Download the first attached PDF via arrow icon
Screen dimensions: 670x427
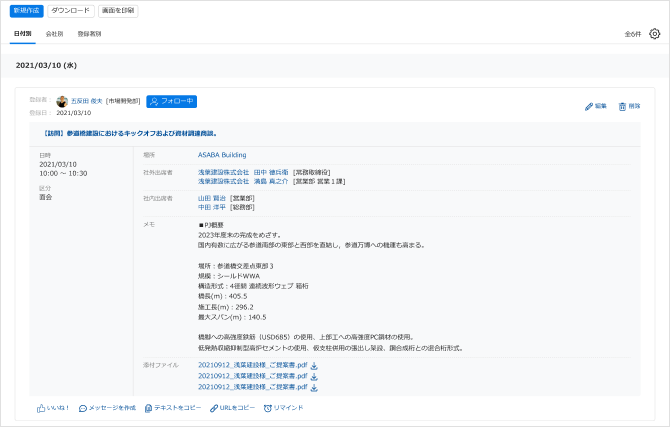[314, 365]
